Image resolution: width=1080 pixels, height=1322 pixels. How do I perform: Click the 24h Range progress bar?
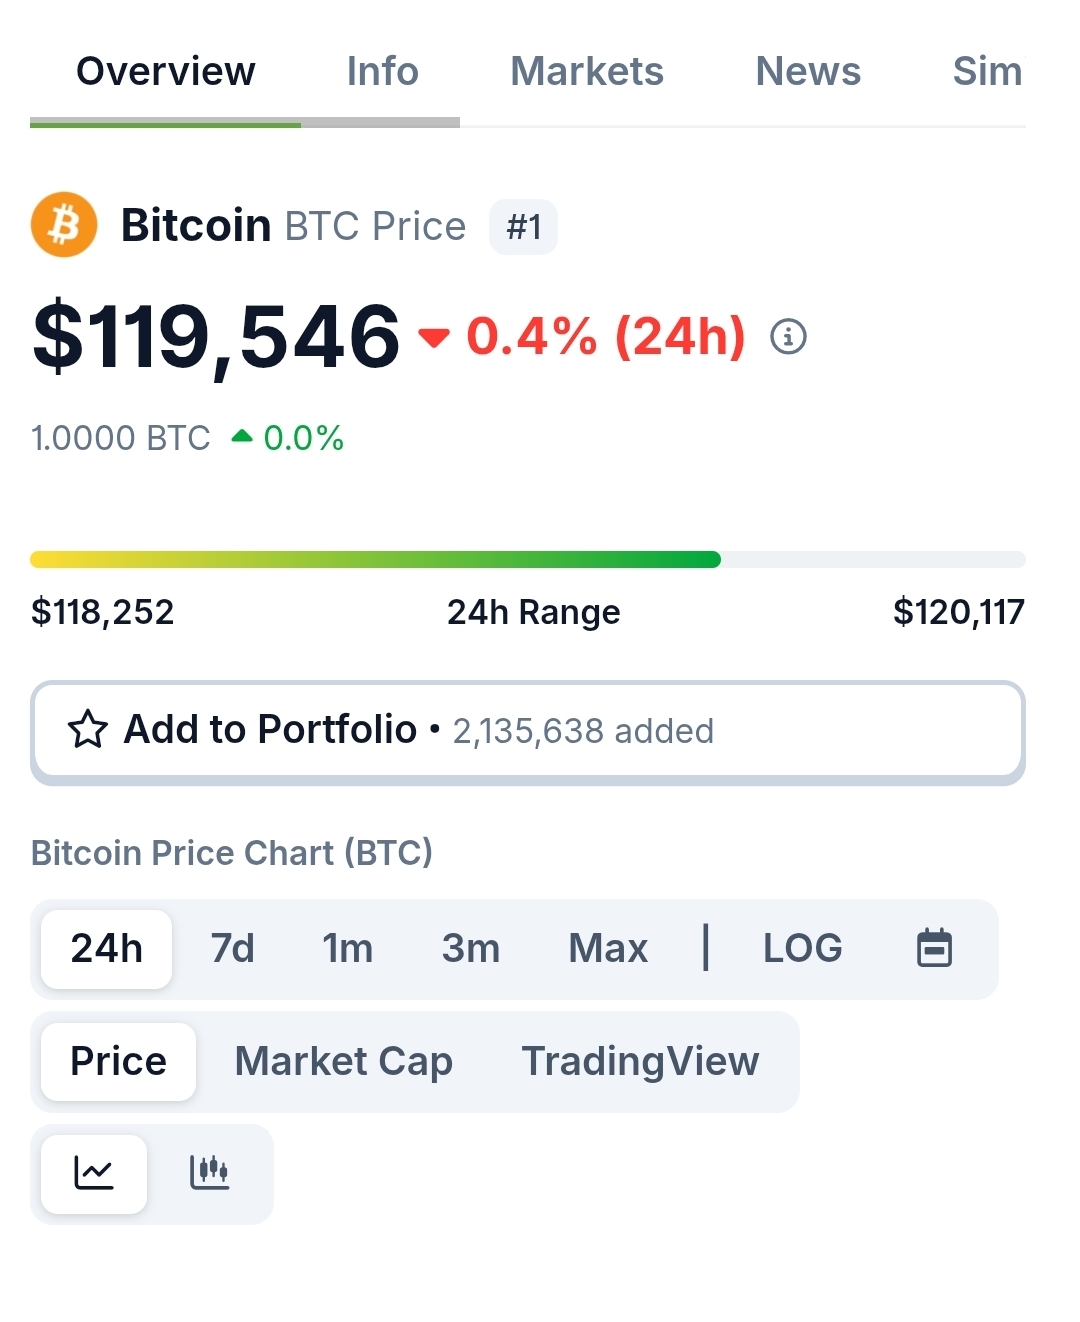[528, 559]
